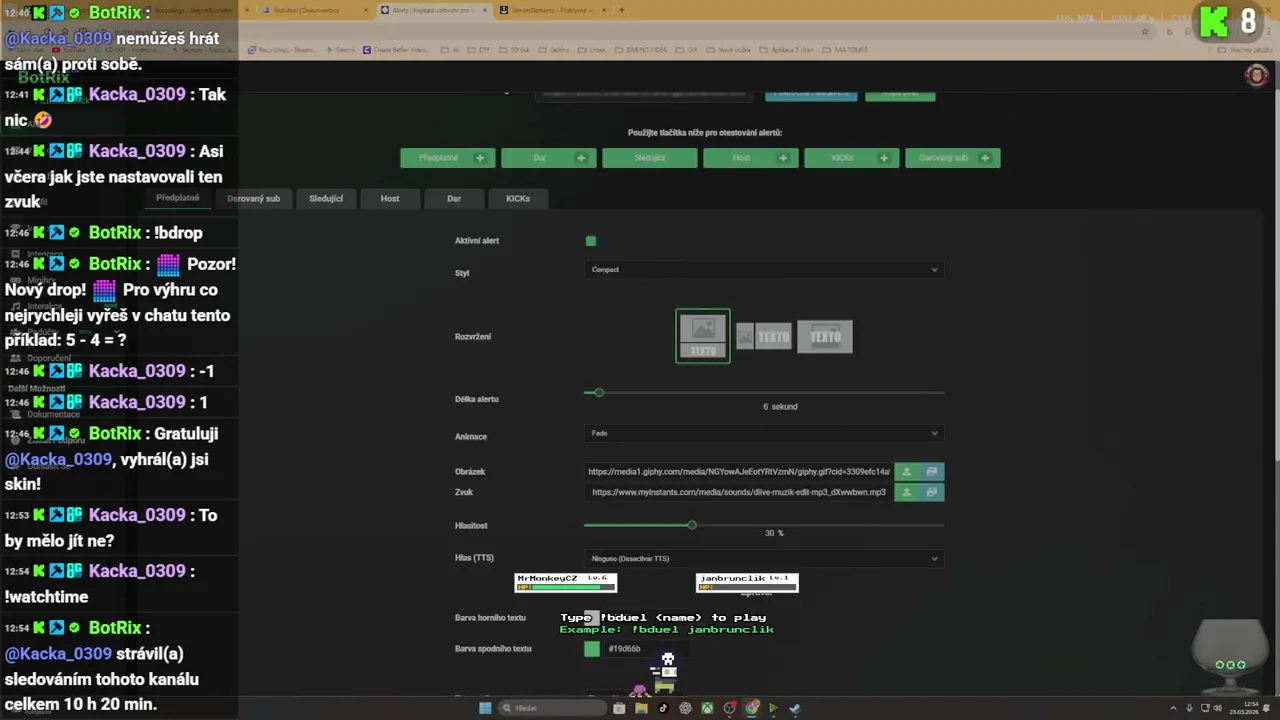Open media gallery icon for Obrázek
The width and height of the screenshot is (1280, 720).
click(932, 472)
